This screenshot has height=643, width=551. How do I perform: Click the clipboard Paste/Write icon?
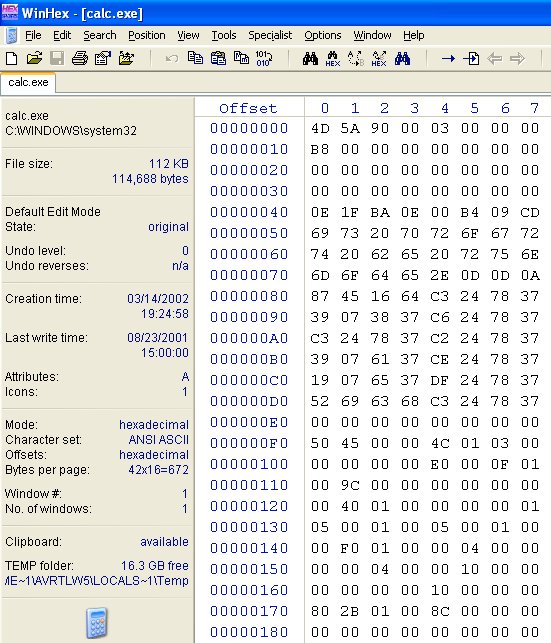[x=219, y=58]
